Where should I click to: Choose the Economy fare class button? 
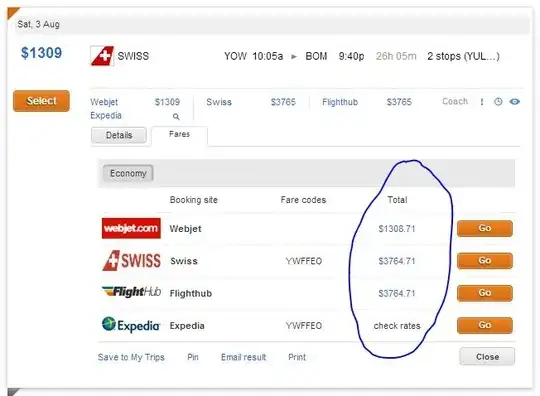click(x=128, y=173)
